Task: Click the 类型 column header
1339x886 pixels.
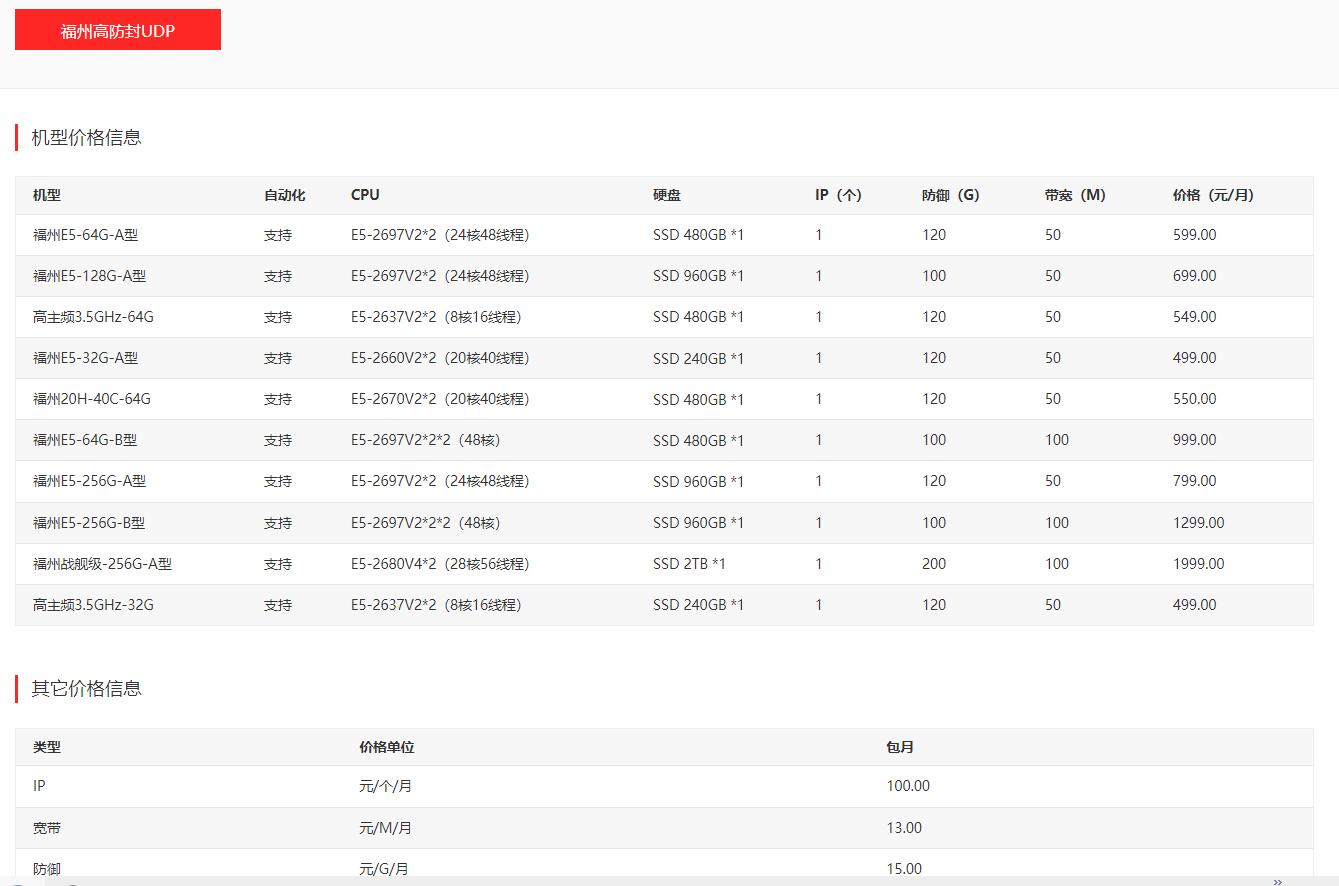Action: tap(47, 747)
